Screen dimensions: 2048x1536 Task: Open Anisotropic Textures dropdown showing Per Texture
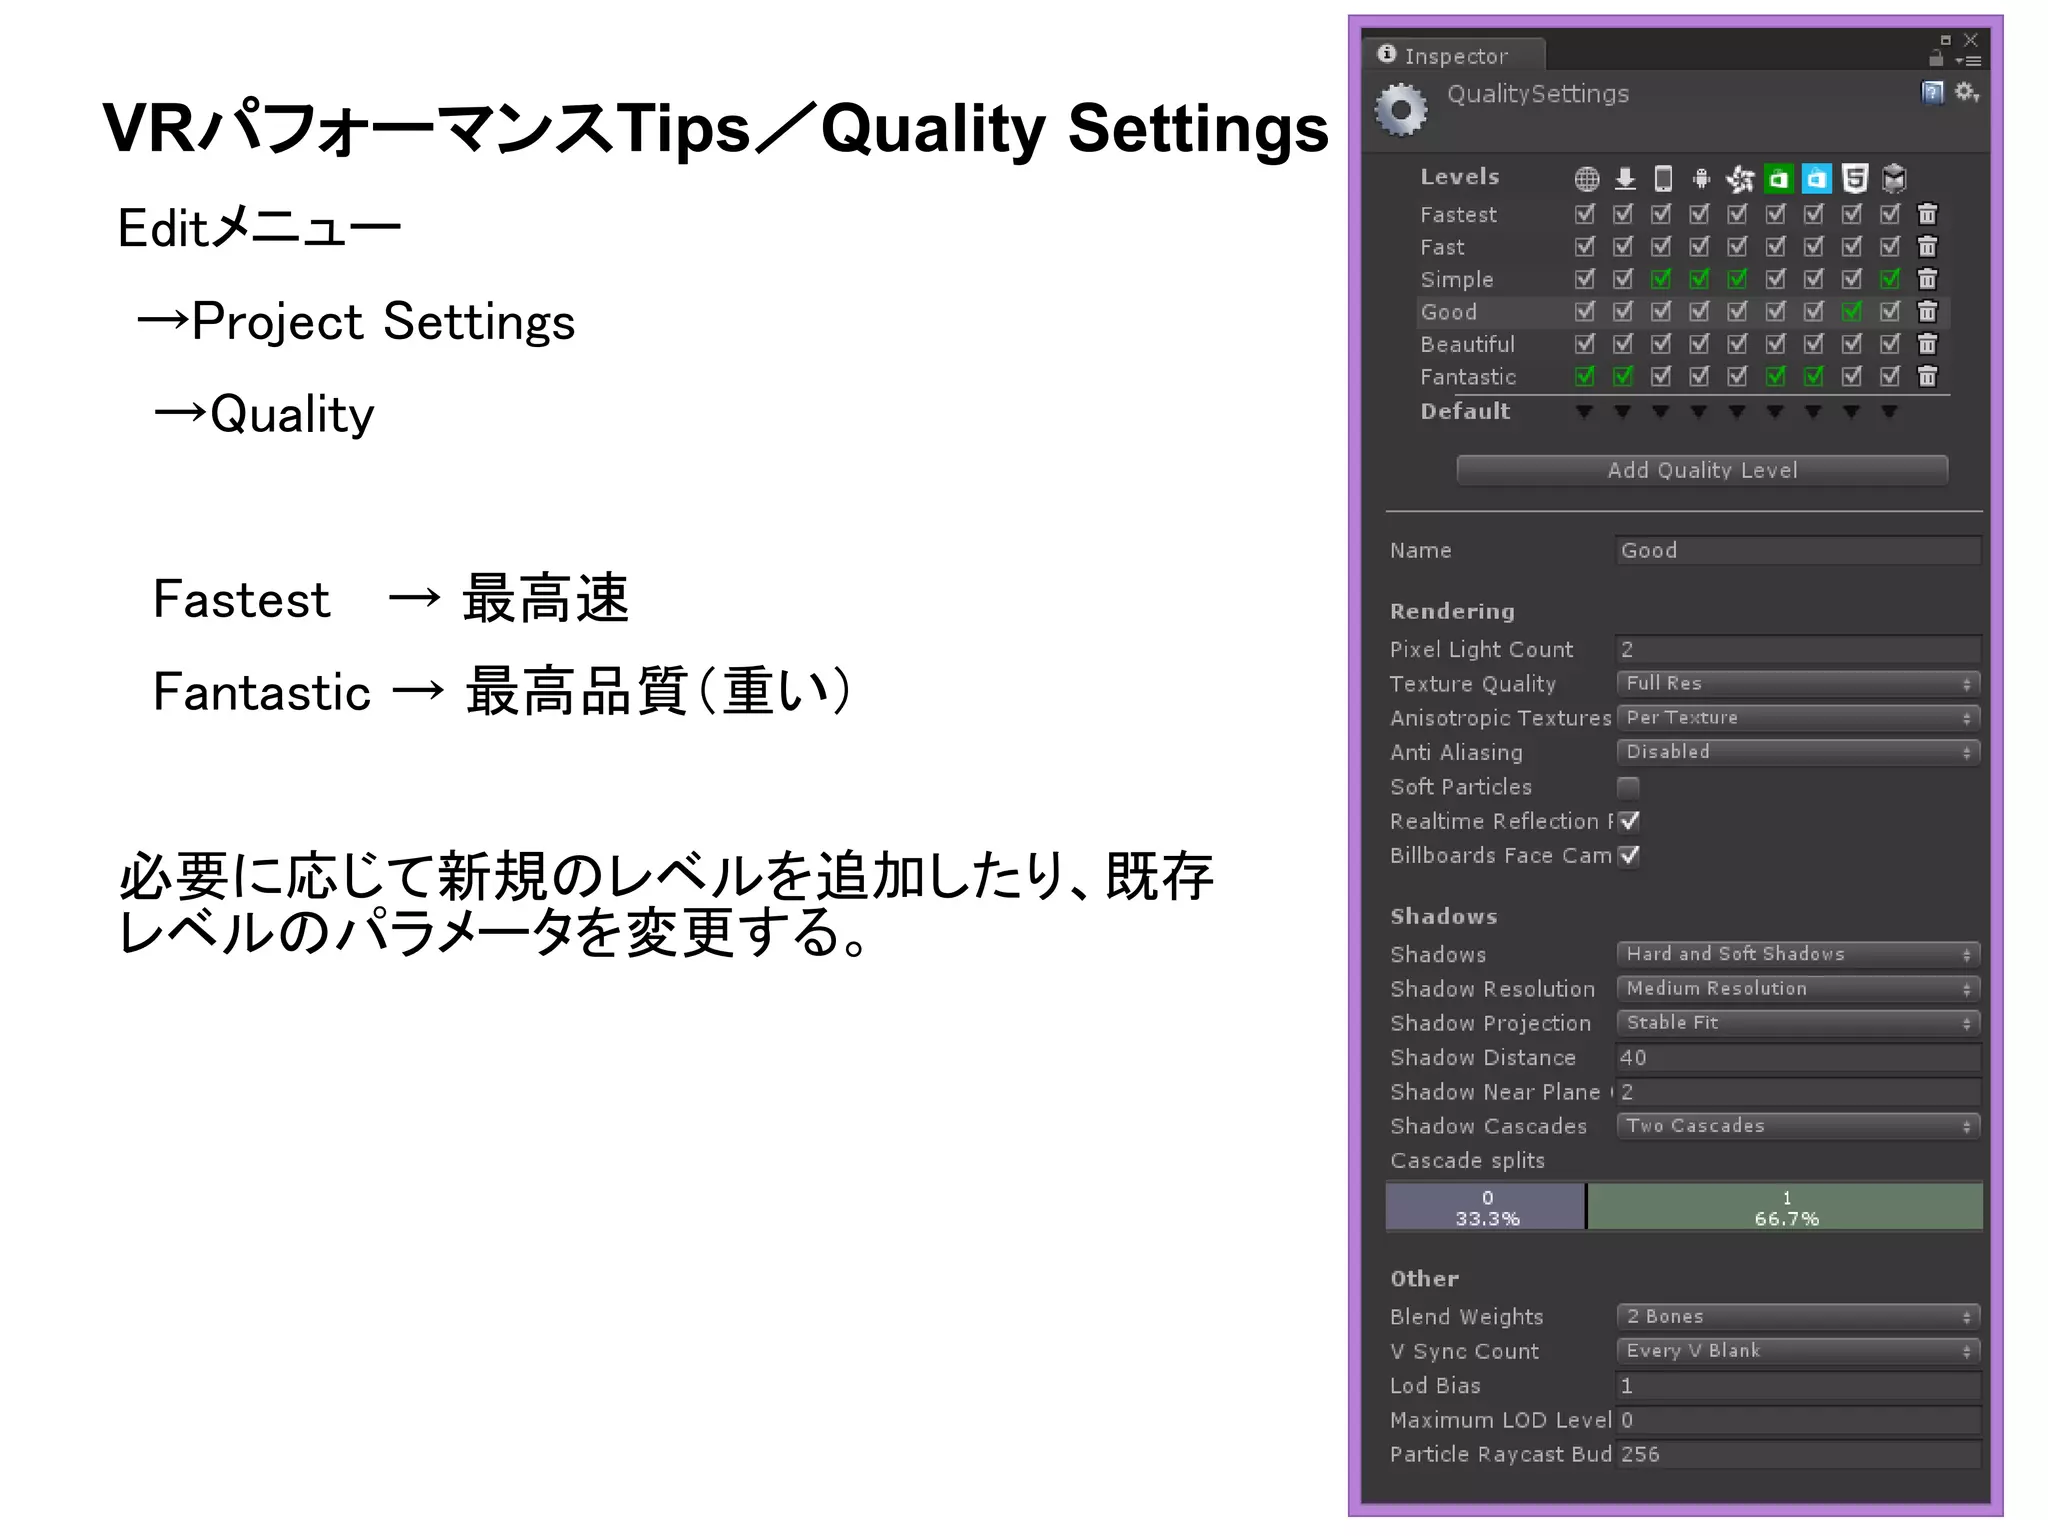(x=1798, y=718)
